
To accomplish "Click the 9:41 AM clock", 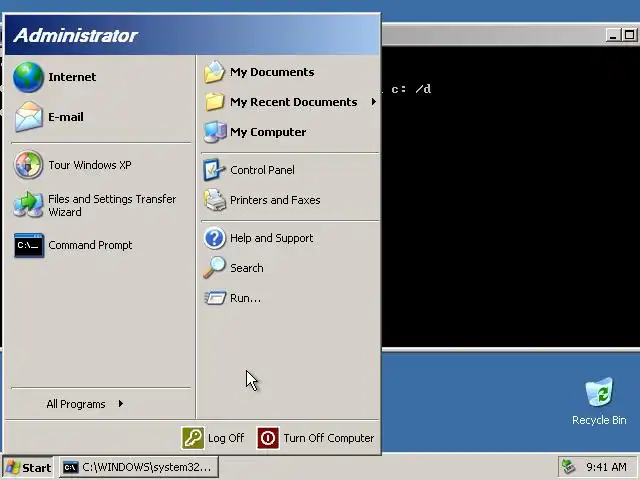I will tap(606, 467).
